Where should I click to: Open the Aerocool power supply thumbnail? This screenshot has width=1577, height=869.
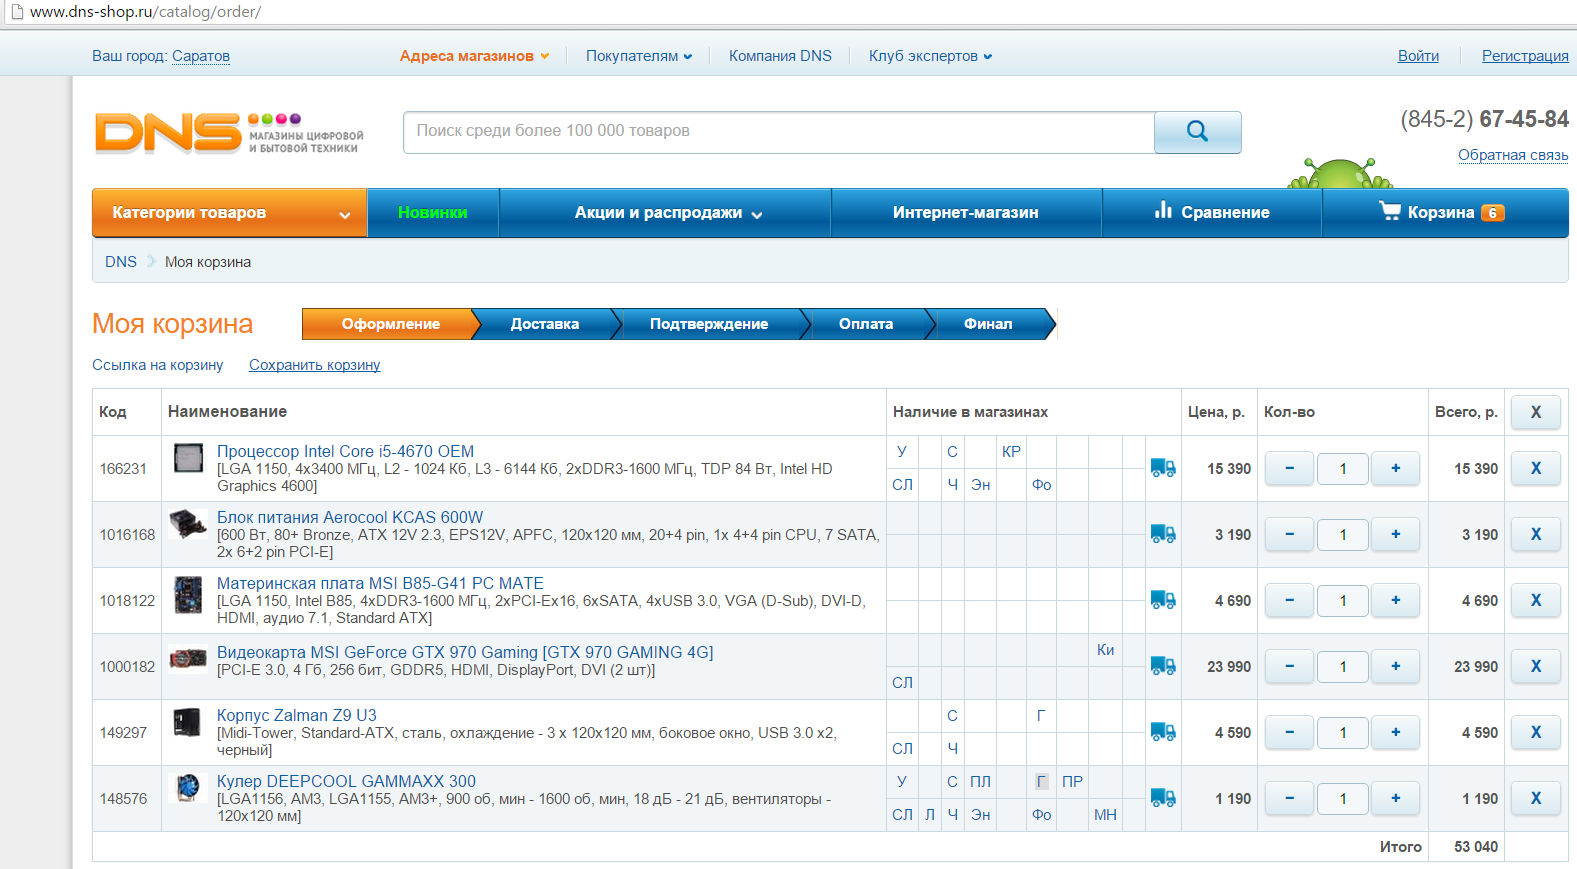(188, 524)
